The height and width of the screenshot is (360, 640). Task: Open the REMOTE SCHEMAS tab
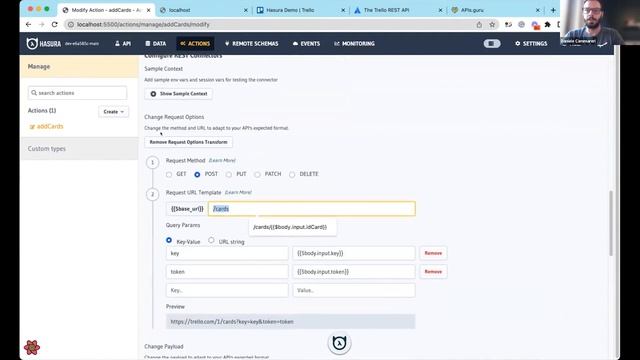251,43
